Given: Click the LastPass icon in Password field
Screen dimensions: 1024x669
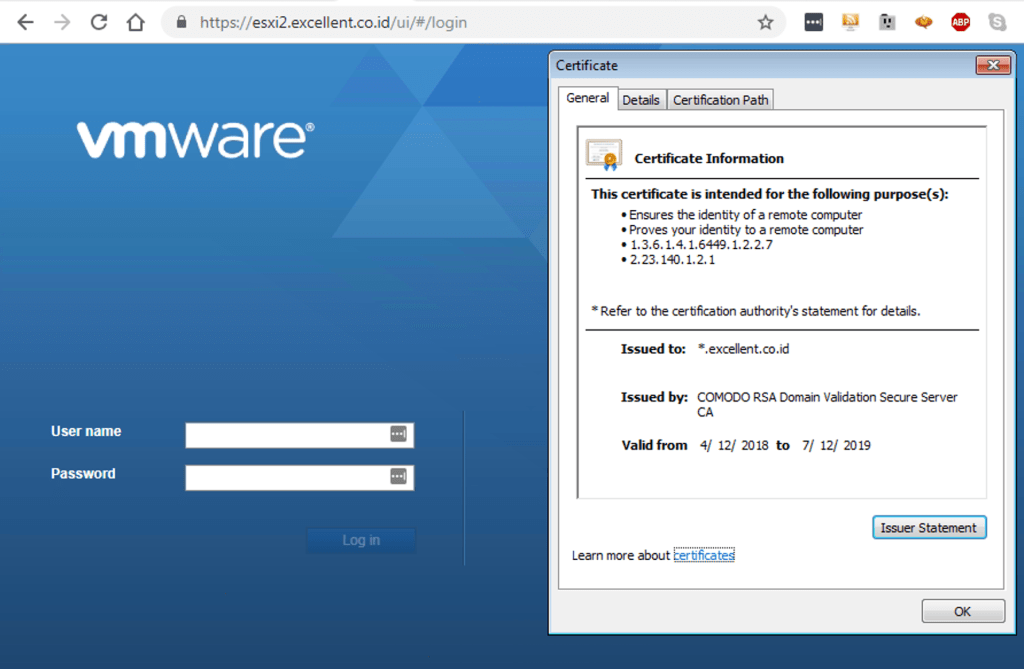Looking at the screenshot, I should [398, 477].
